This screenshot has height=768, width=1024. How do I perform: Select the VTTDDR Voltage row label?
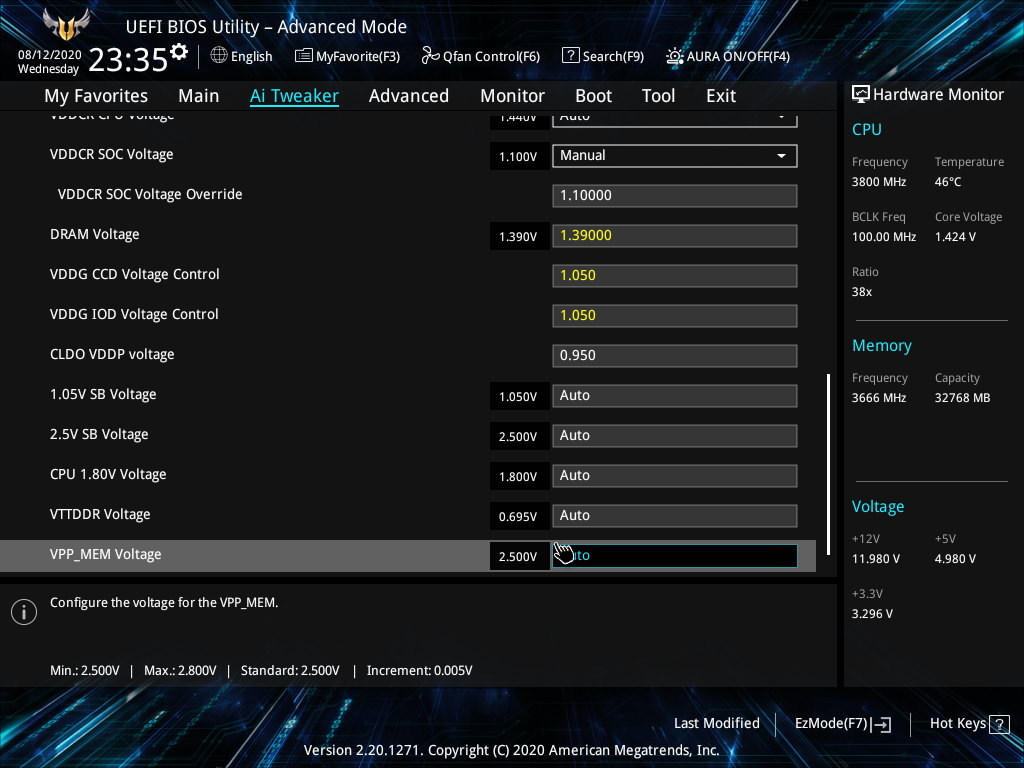pos(100,515)
